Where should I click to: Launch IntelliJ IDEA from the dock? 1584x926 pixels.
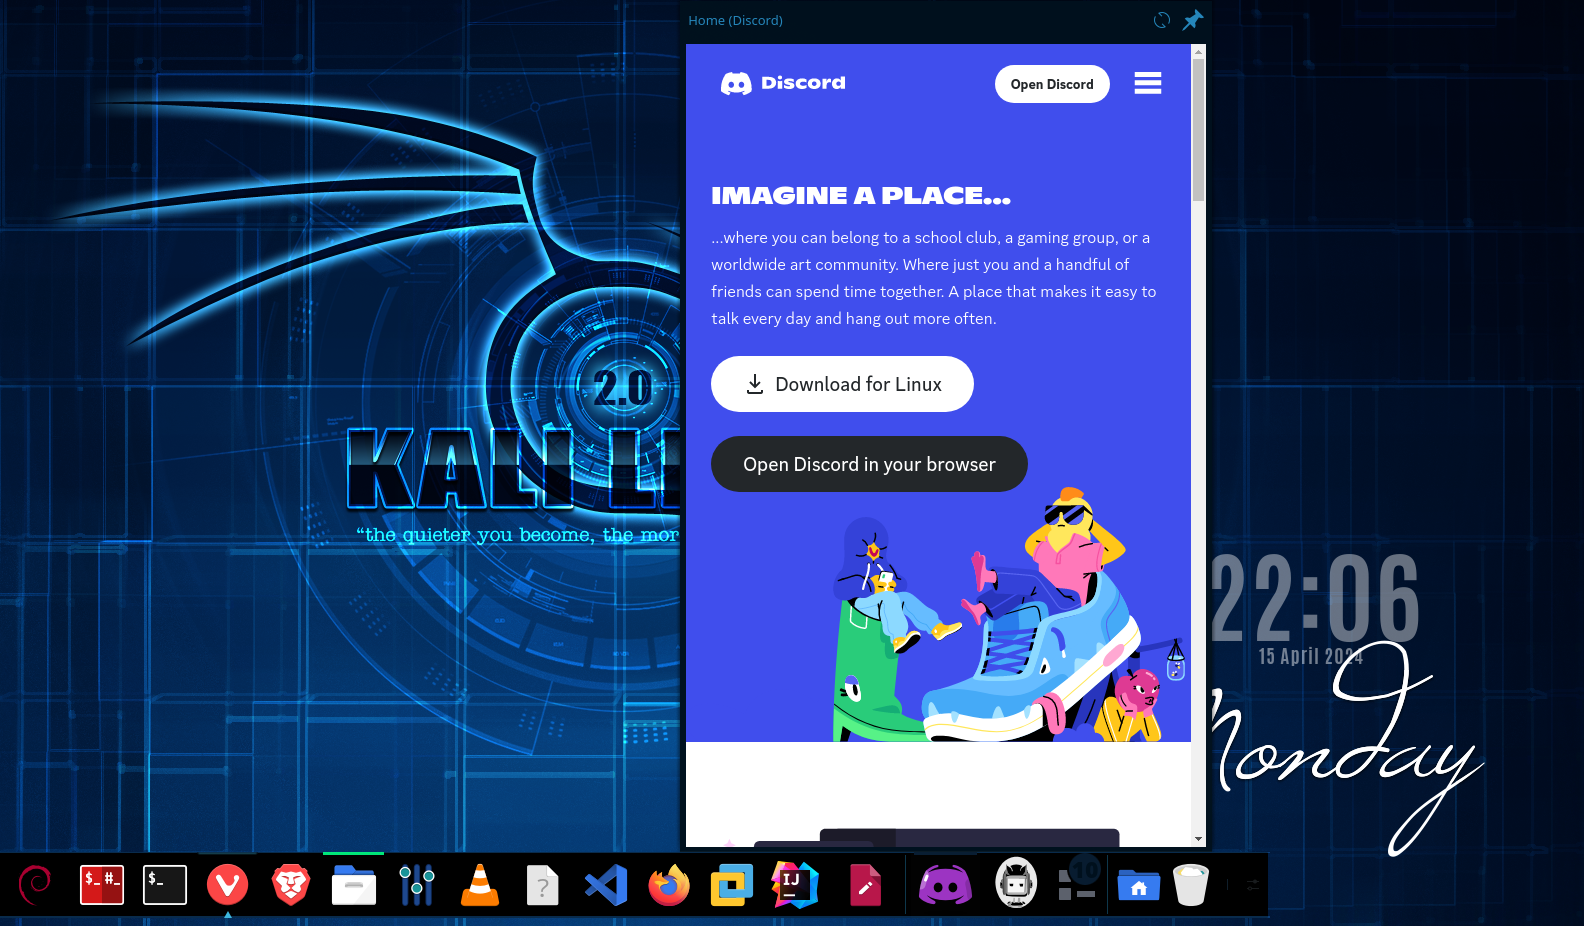tap(795, 885)
